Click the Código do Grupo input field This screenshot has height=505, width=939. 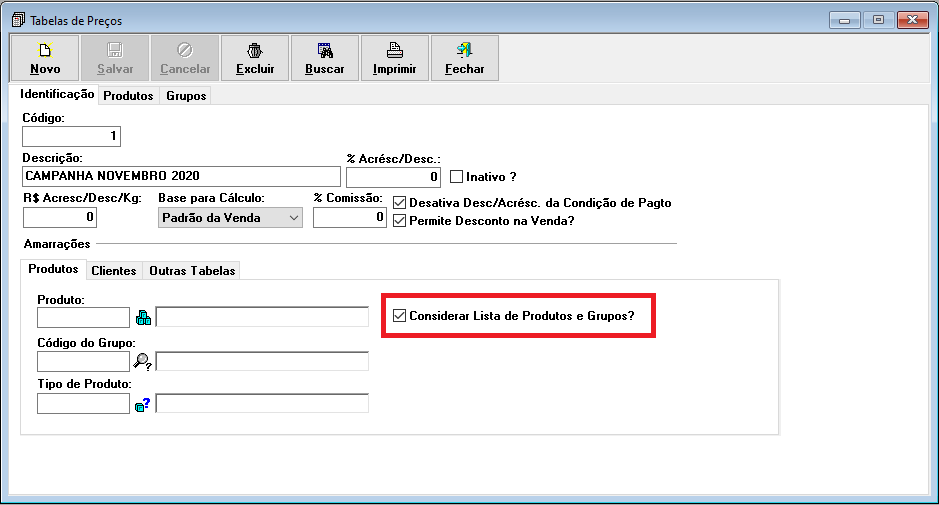(x=83, y=361)
